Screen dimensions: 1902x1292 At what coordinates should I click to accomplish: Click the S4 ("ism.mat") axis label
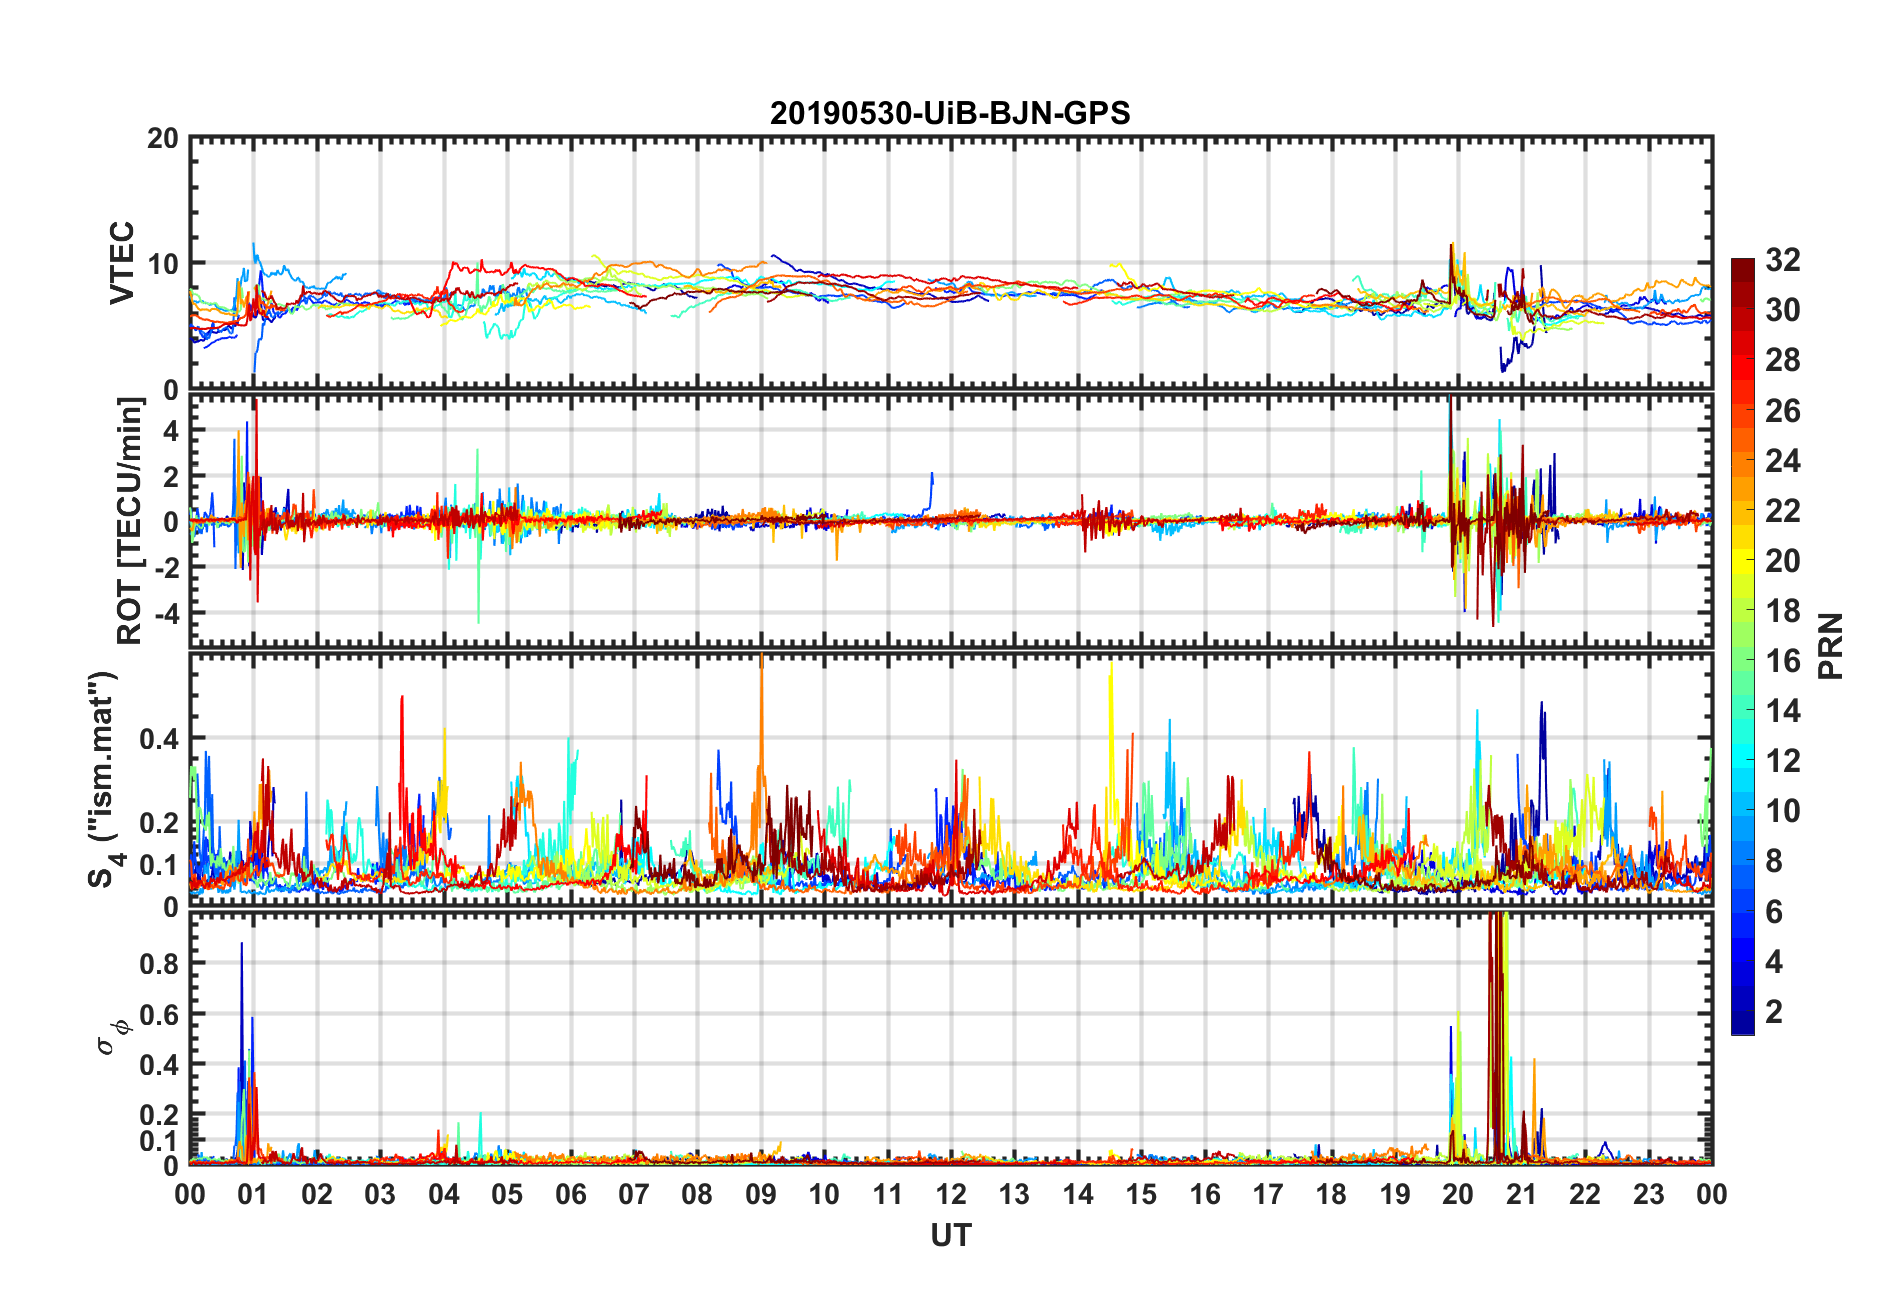[x=104, y=780]
